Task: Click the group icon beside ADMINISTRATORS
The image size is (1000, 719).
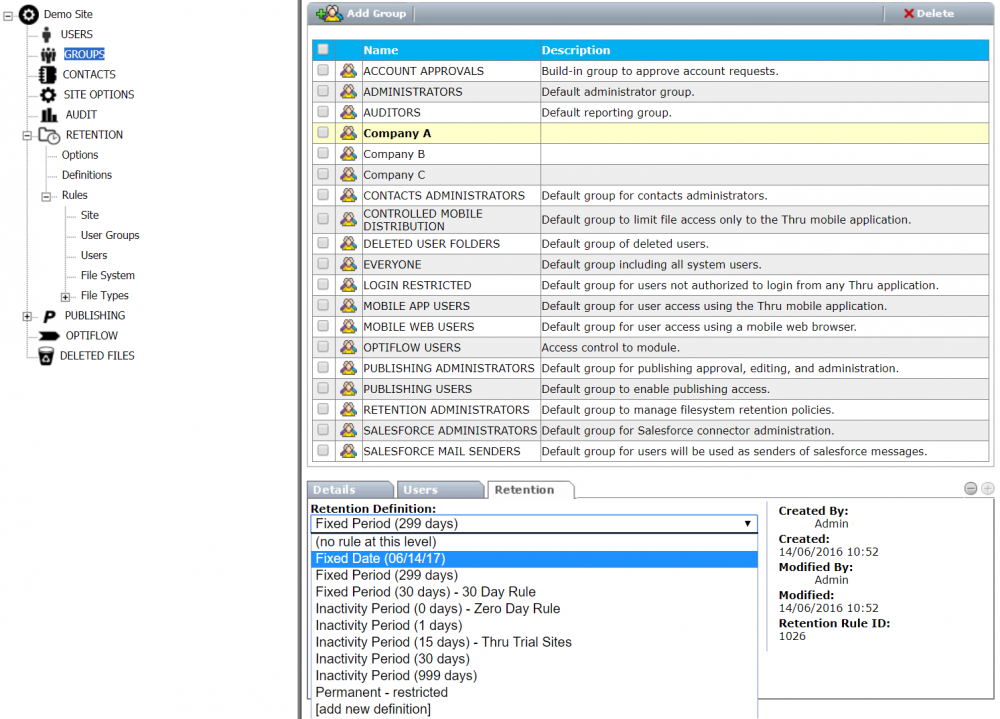Action: point(348,92)
